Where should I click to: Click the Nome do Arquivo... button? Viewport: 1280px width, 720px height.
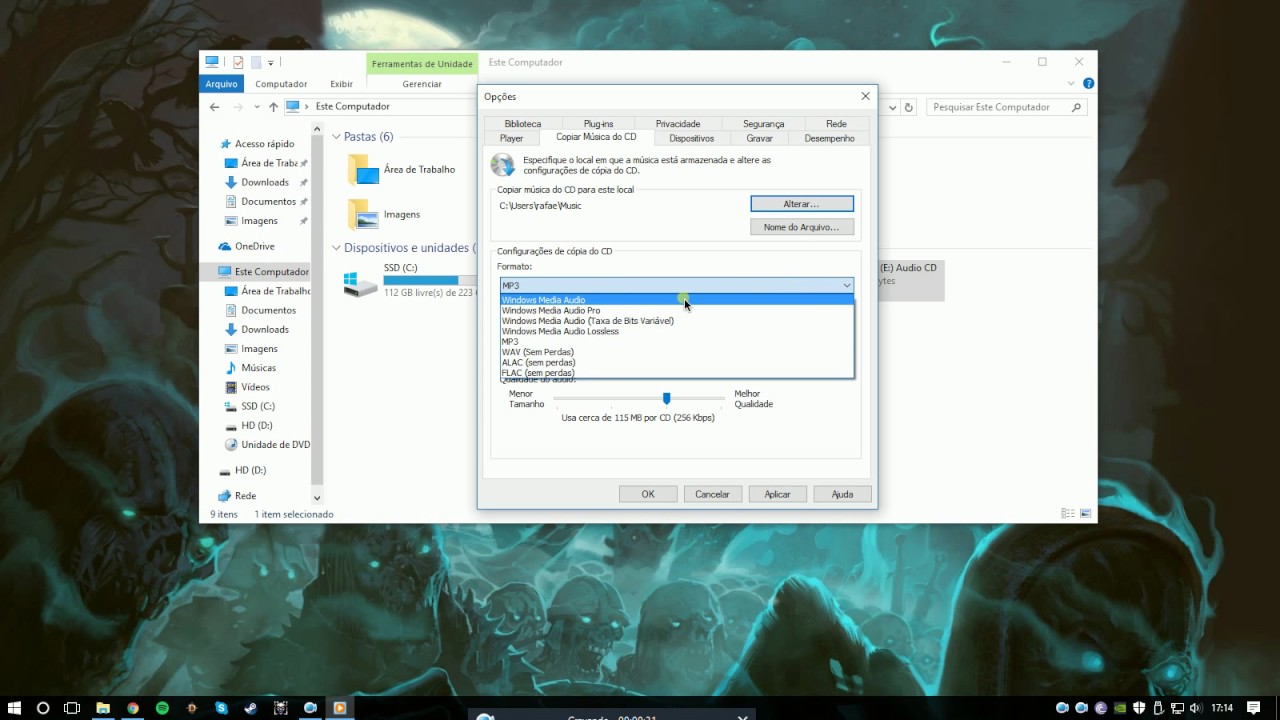tap(802, 227)
